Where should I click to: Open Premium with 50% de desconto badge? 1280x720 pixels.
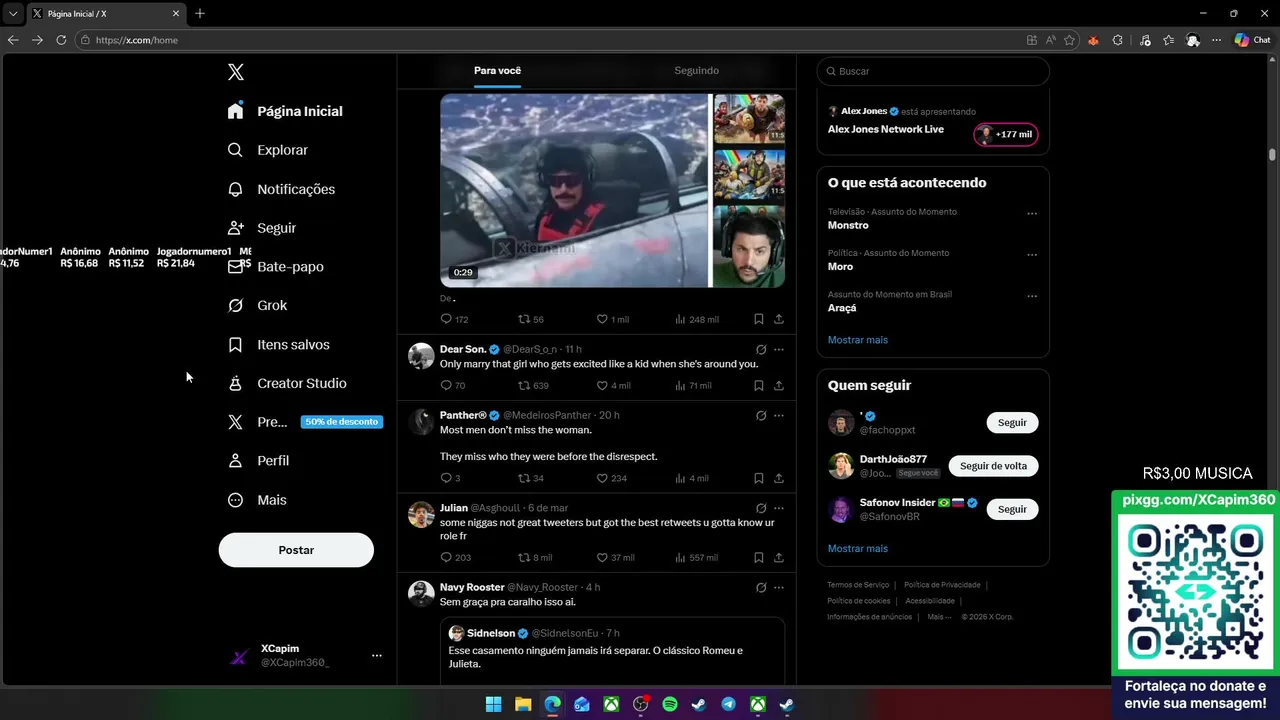click(x=304, y=422)
